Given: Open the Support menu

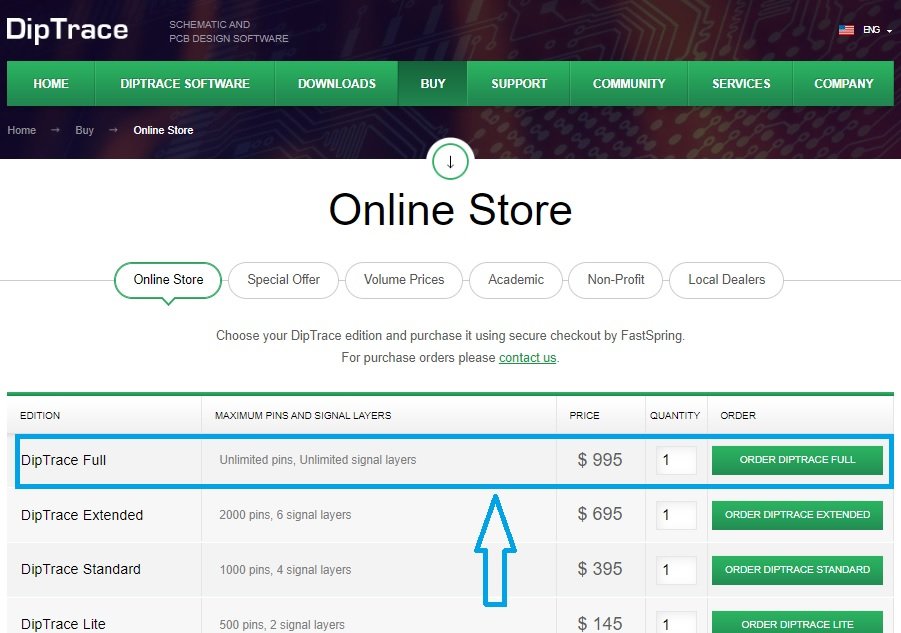Looking at the screenshot, I should tap(519, 84).
